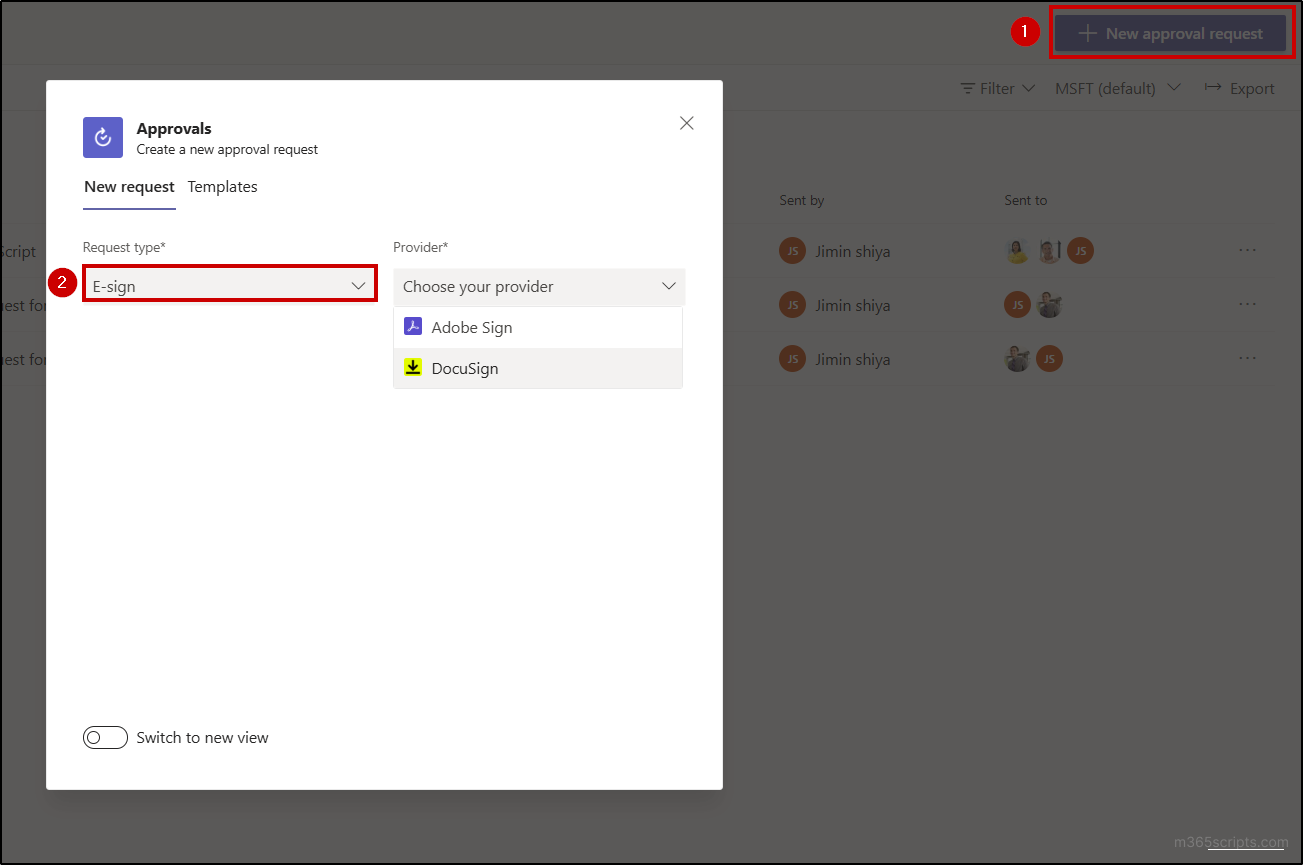Select the DocuSign provider icon
Screen dimensions: 1303x865
(x=413, y=367)
